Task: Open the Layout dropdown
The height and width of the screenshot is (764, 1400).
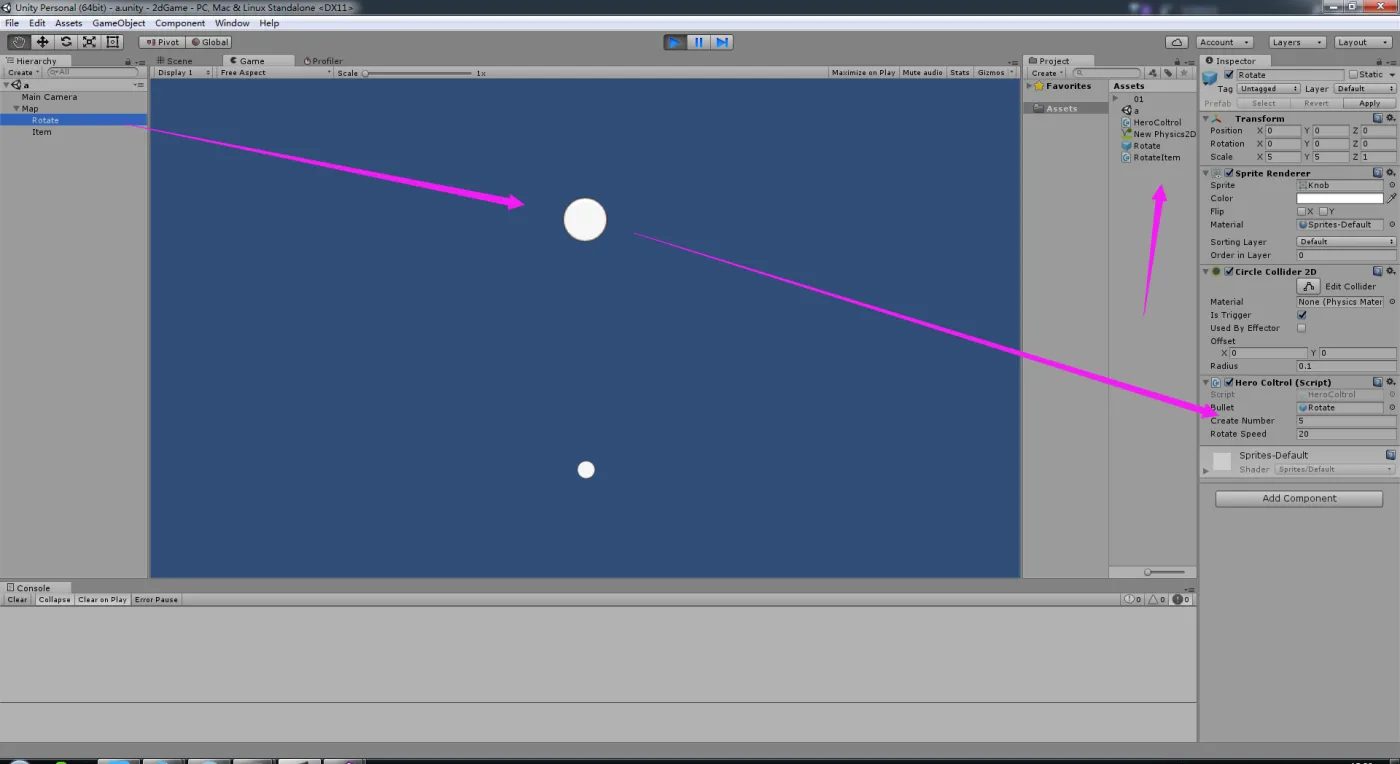Action: pyautogui.click(x=1362, y=42)
